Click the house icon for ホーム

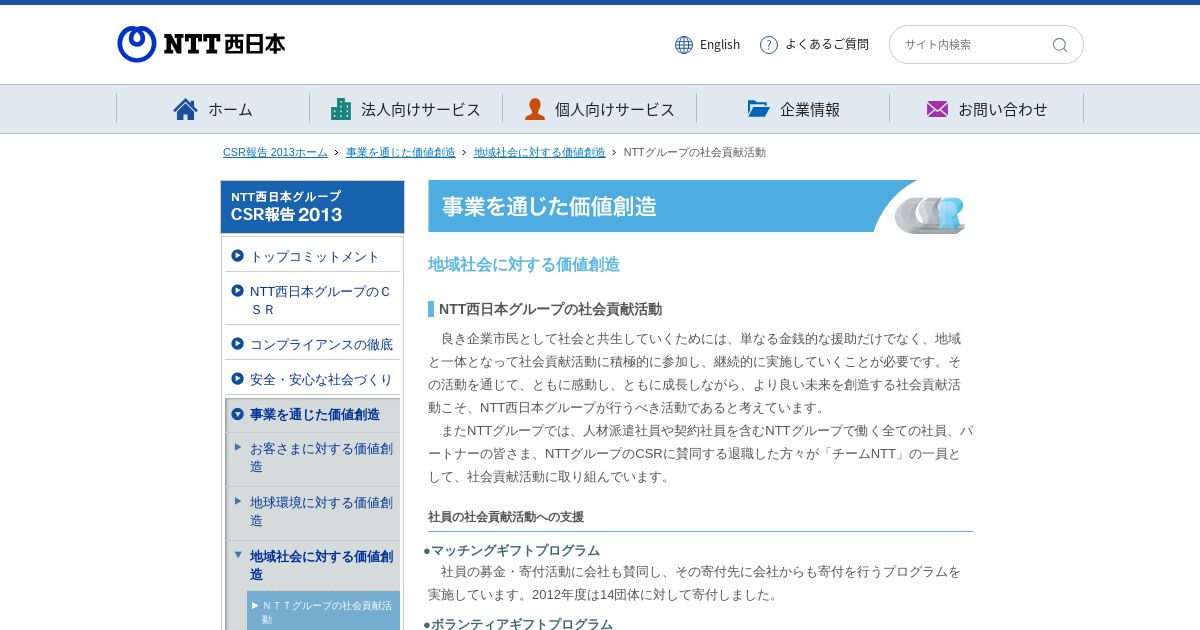click(x=185, y=109)
